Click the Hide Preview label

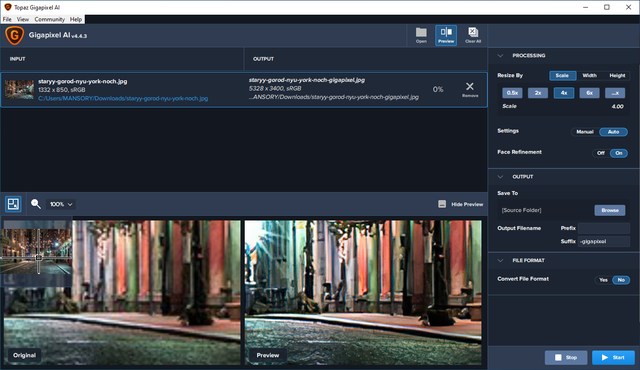click(467, 204)
